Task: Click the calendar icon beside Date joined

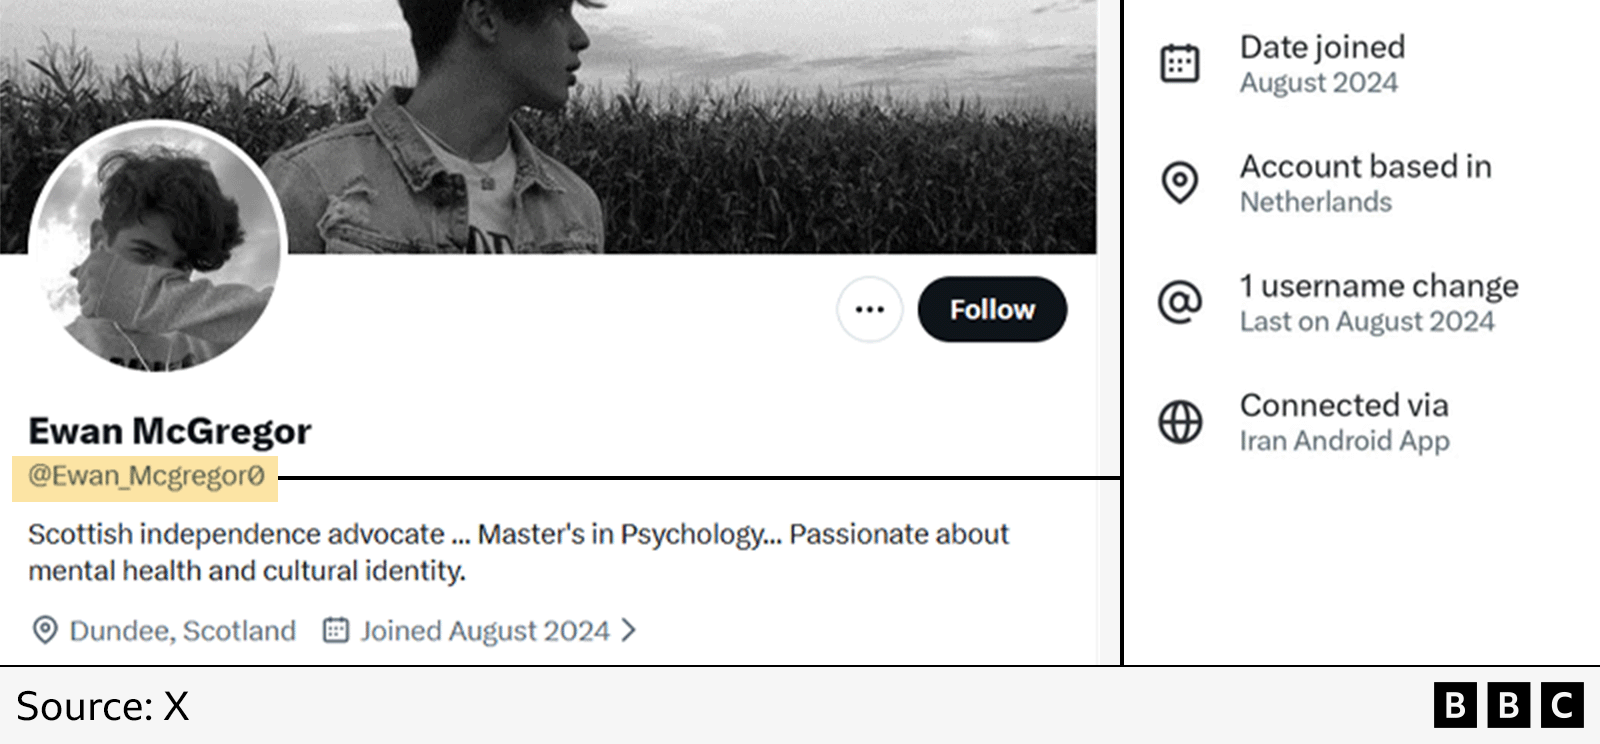Action: (1180, 64)
